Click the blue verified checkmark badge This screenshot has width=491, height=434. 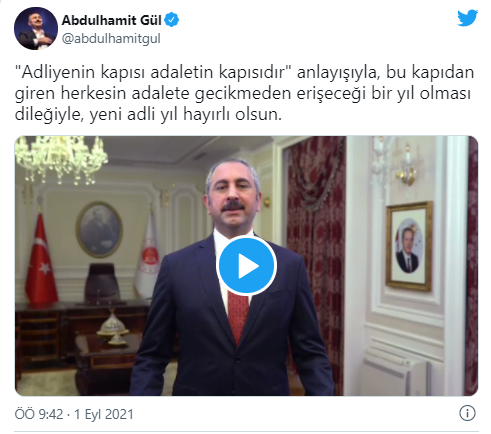pos(172,20)
